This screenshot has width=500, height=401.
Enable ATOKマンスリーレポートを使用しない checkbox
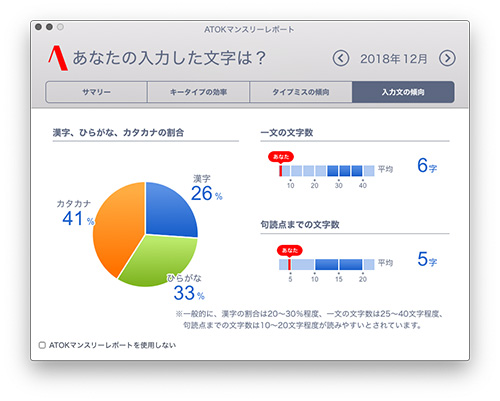coord(42,345)
